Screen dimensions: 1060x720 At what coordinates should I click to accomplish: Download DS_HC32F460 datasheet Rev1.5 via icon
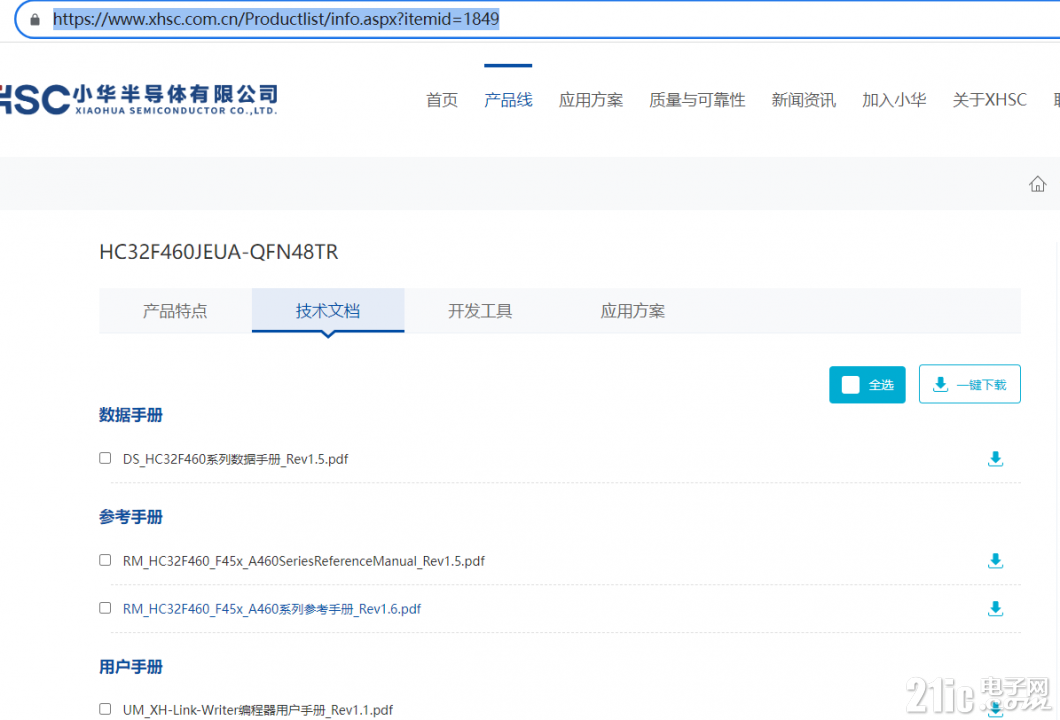[995, 459]
